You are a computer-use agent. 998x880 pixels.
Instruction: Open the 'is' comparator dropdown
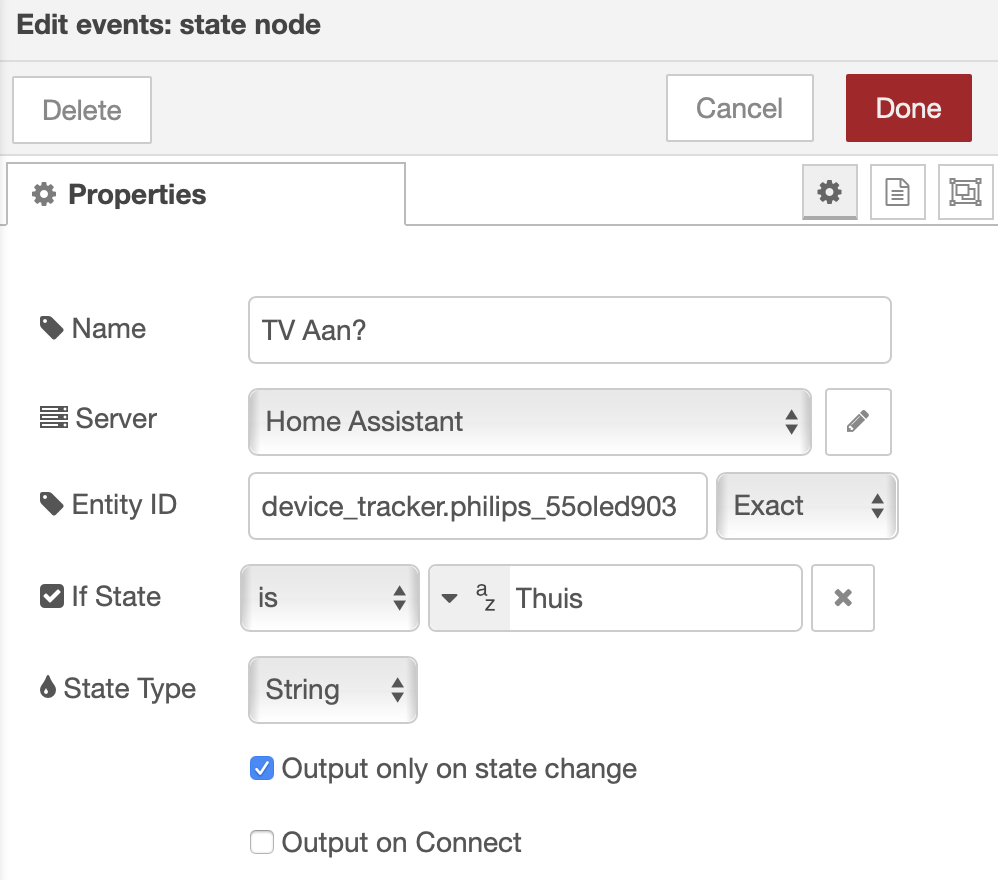(x=329, y=598)
